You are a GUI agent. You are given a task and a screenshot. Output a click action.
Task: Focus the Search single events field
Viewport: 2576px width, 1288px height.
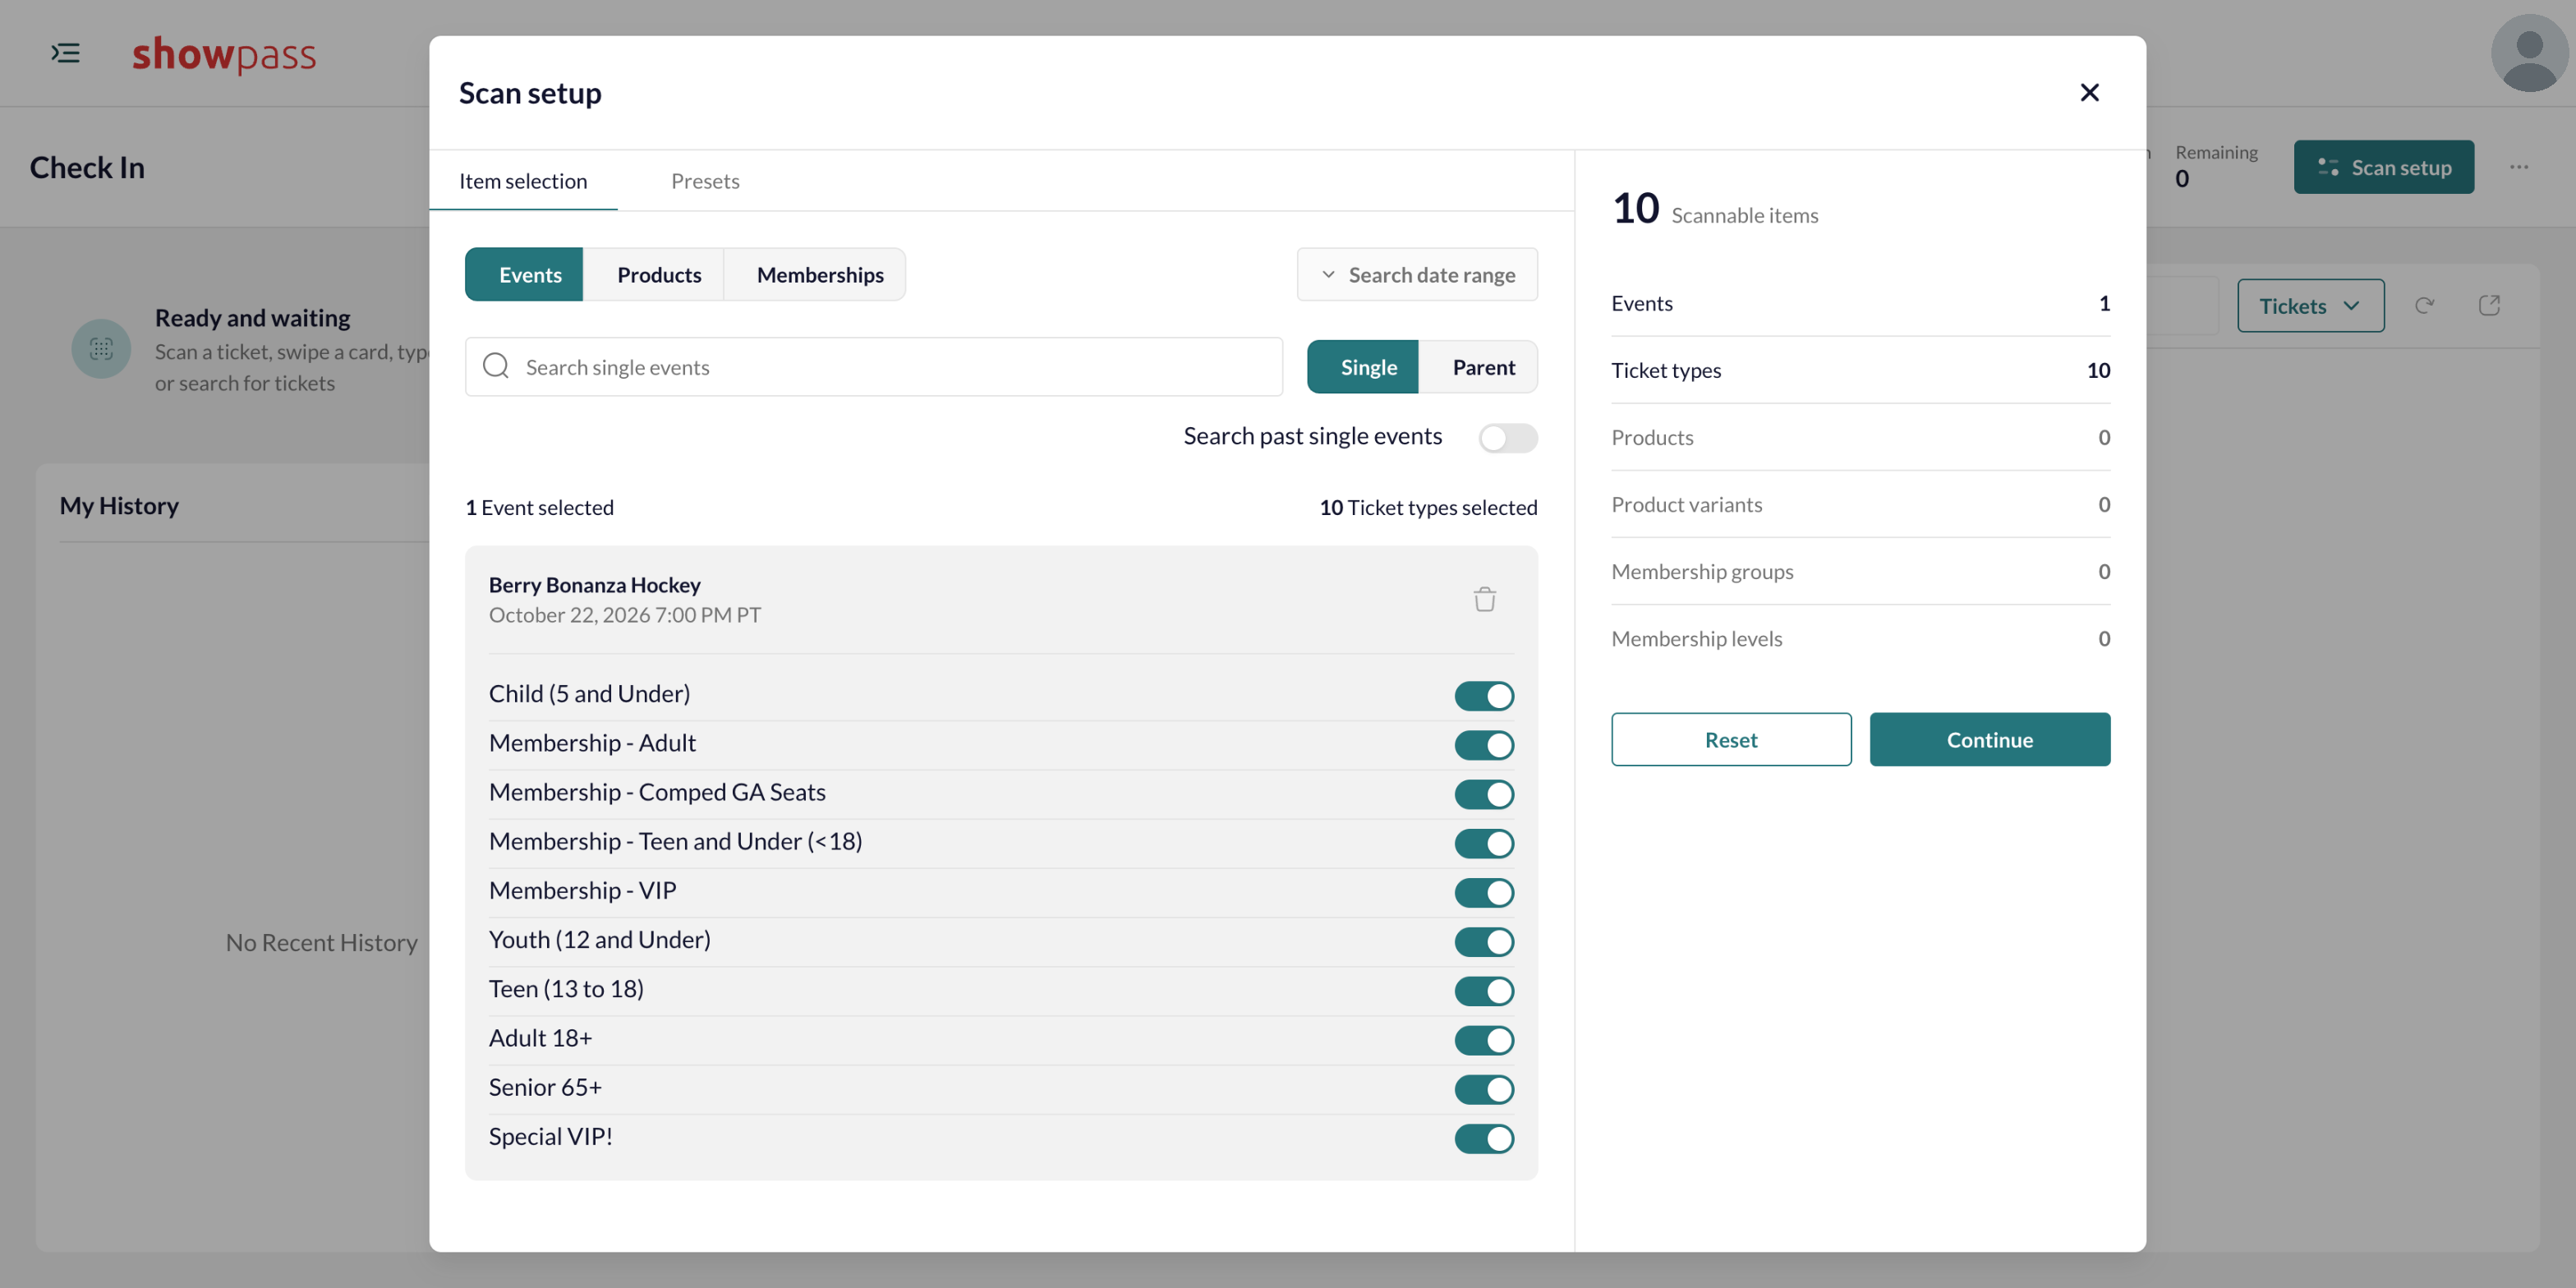click(874, 367)
